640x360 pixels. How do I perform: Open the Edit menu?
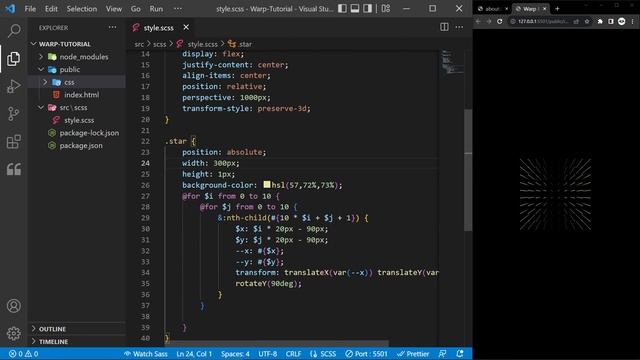pyautogui.click(x=51, y=9)
